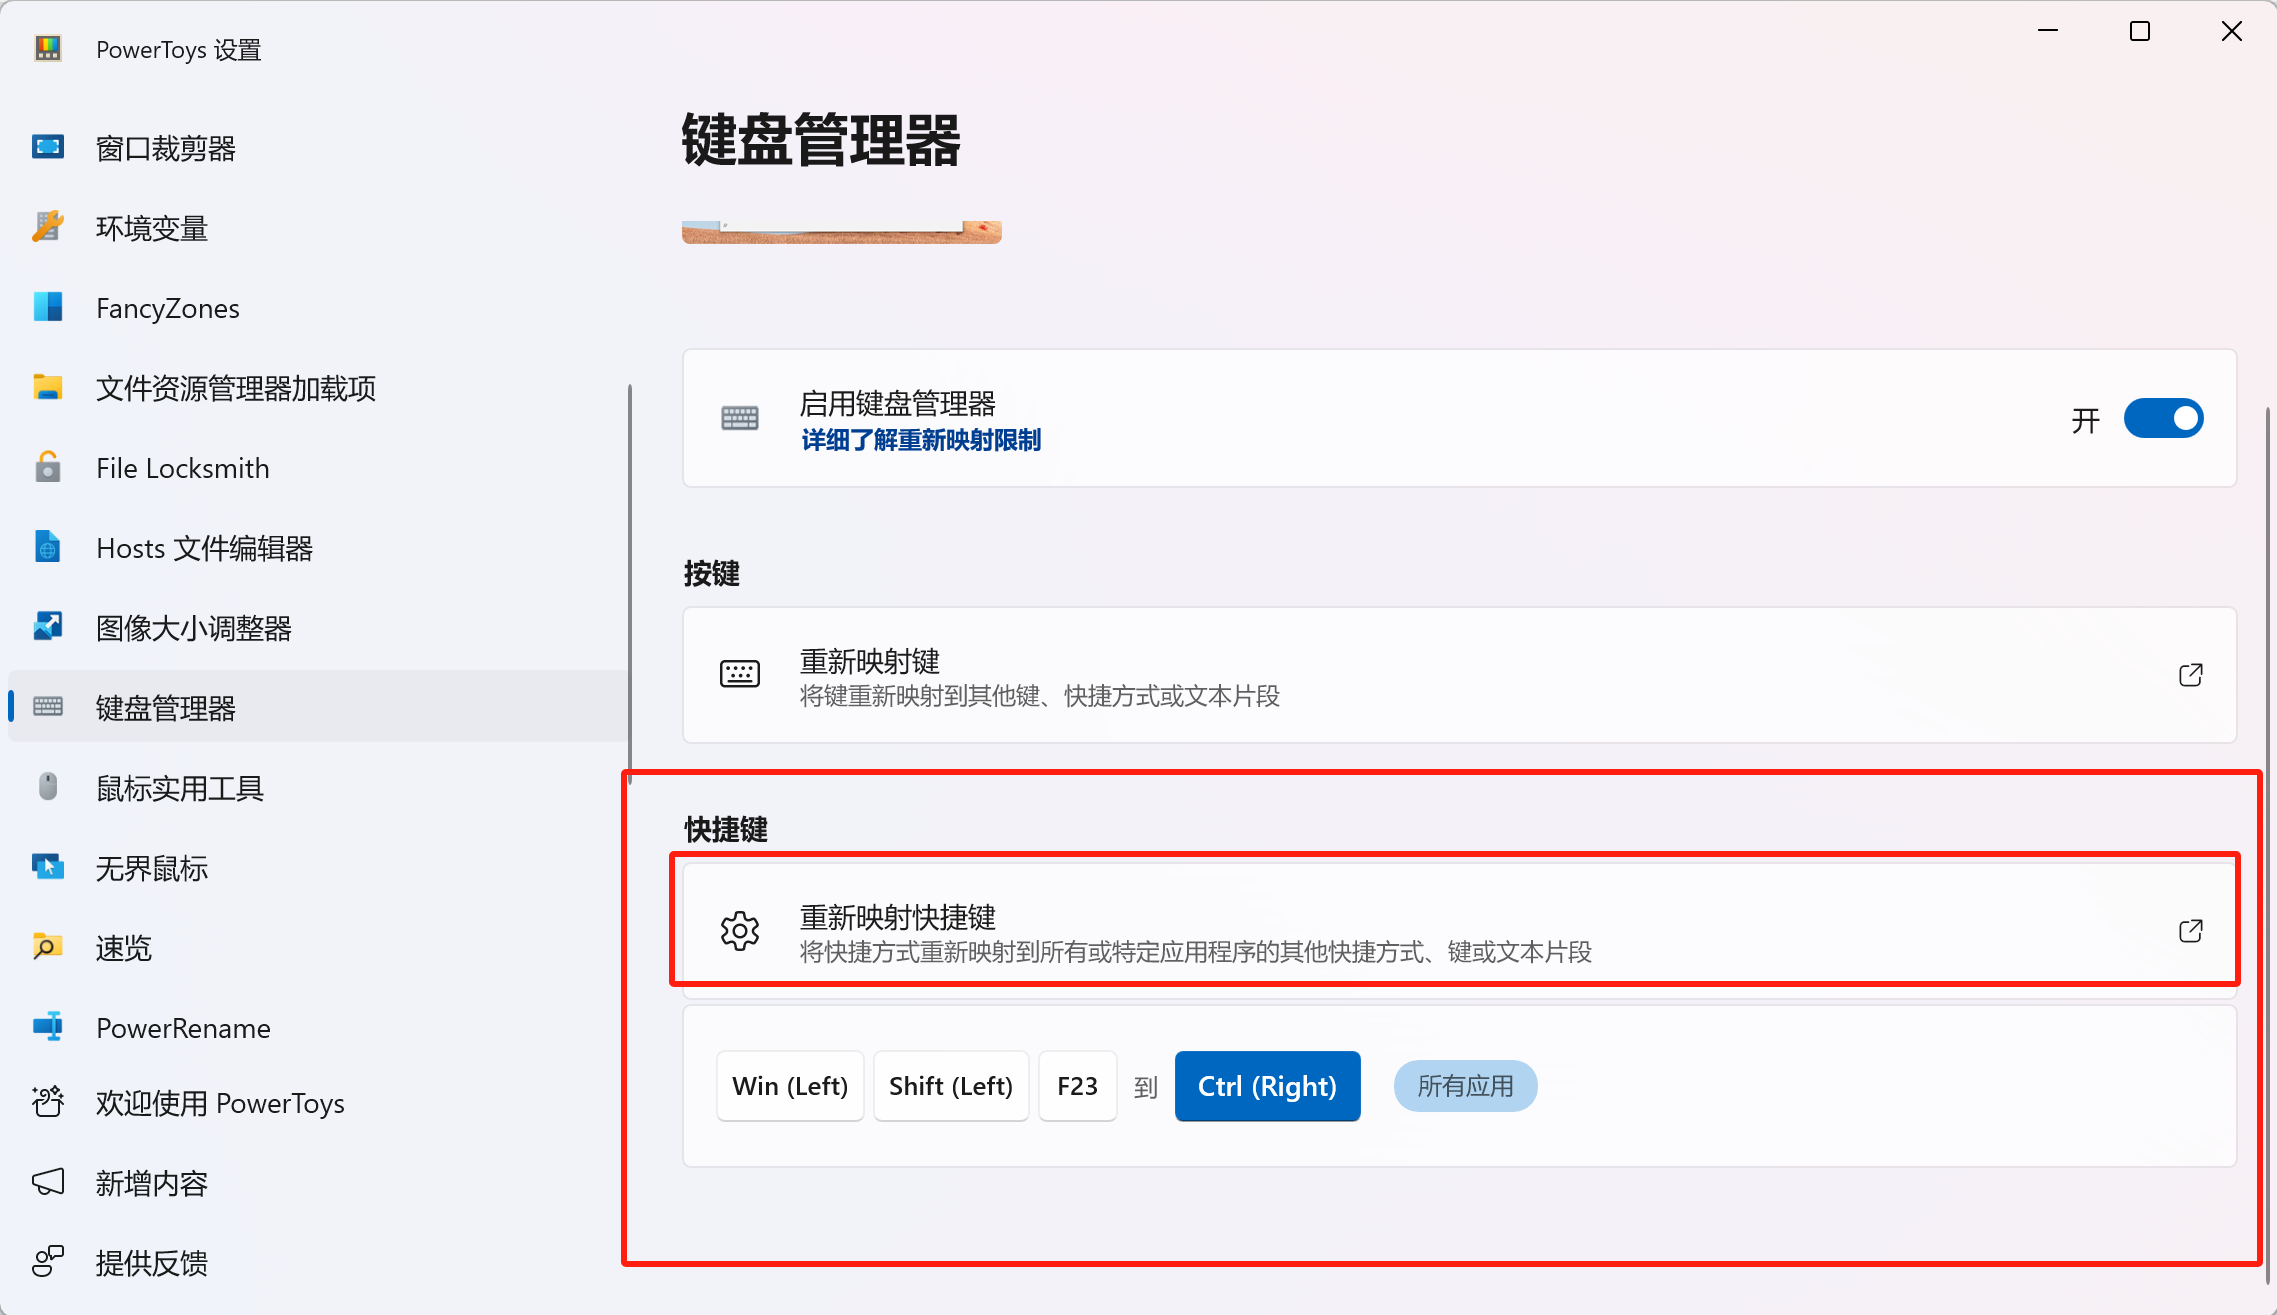The width and height of the screenshot is (2277, 1315).
Task: Click the 新增内容 megaphone icon
Action: pyautogui.click(x=48, y=1182)
